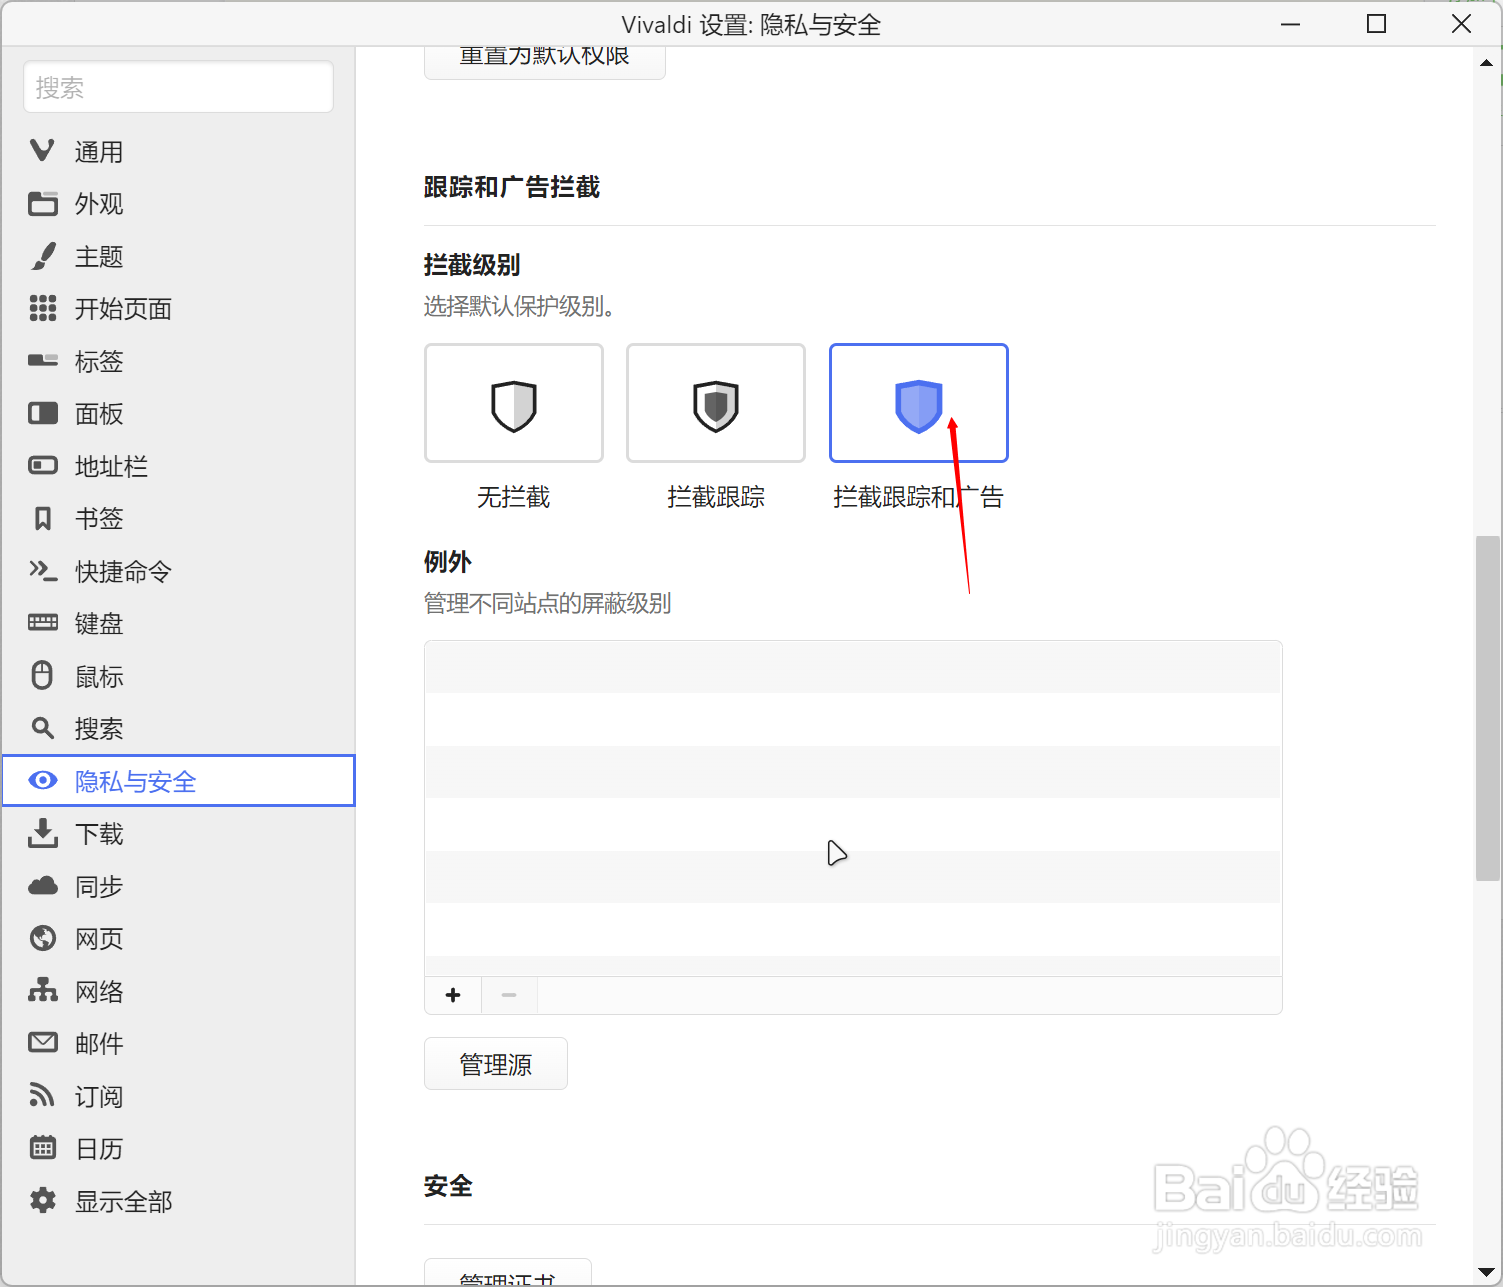Image resolution: width=1503 pixels, height=1287 pixels.
Task: Select the 拦截跟踪和广告 blocking level option
Action: tap(918, 403)
